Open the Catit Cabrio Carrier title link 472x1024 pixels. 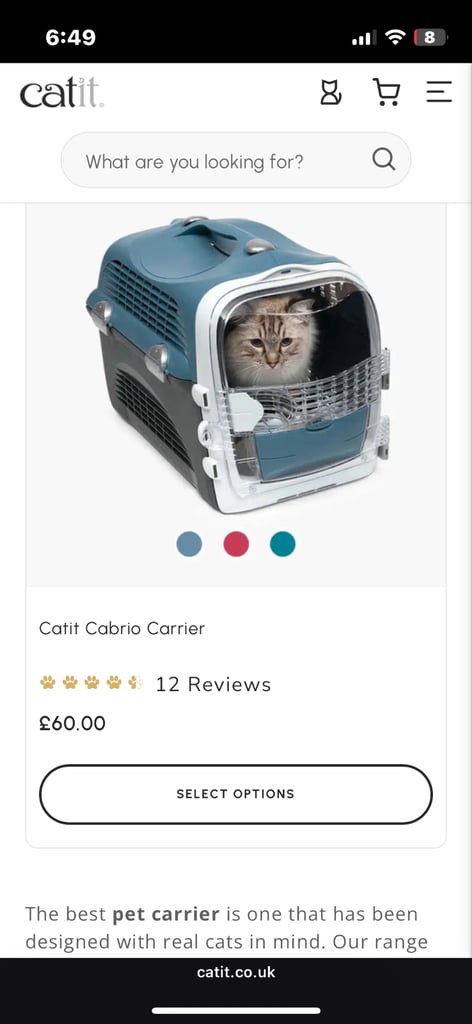[x=122, y=628]
